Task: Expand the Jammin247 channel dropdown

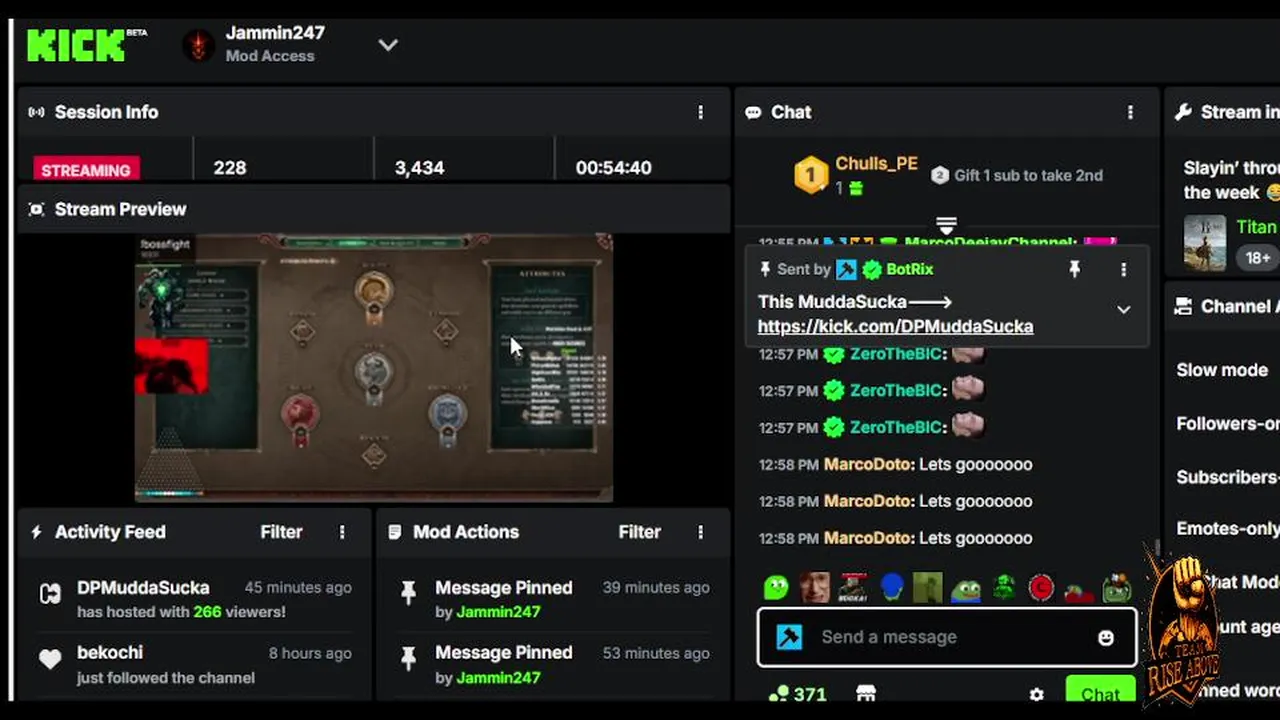Action: 388,44
